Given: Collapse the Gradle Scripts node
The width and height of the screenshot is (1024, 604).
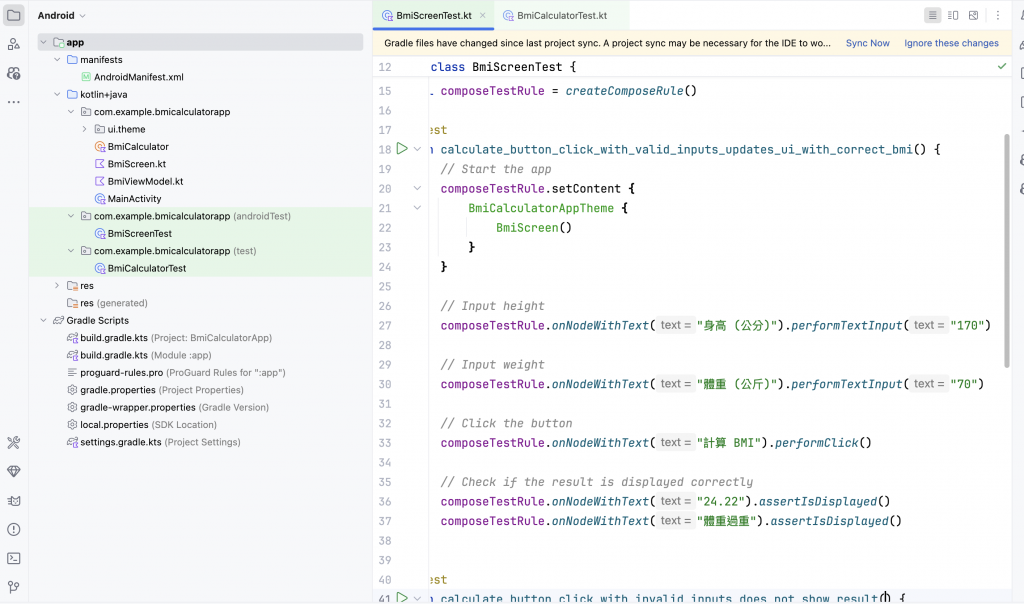Looking at the screenshot, I should click(x=44, y=320).
